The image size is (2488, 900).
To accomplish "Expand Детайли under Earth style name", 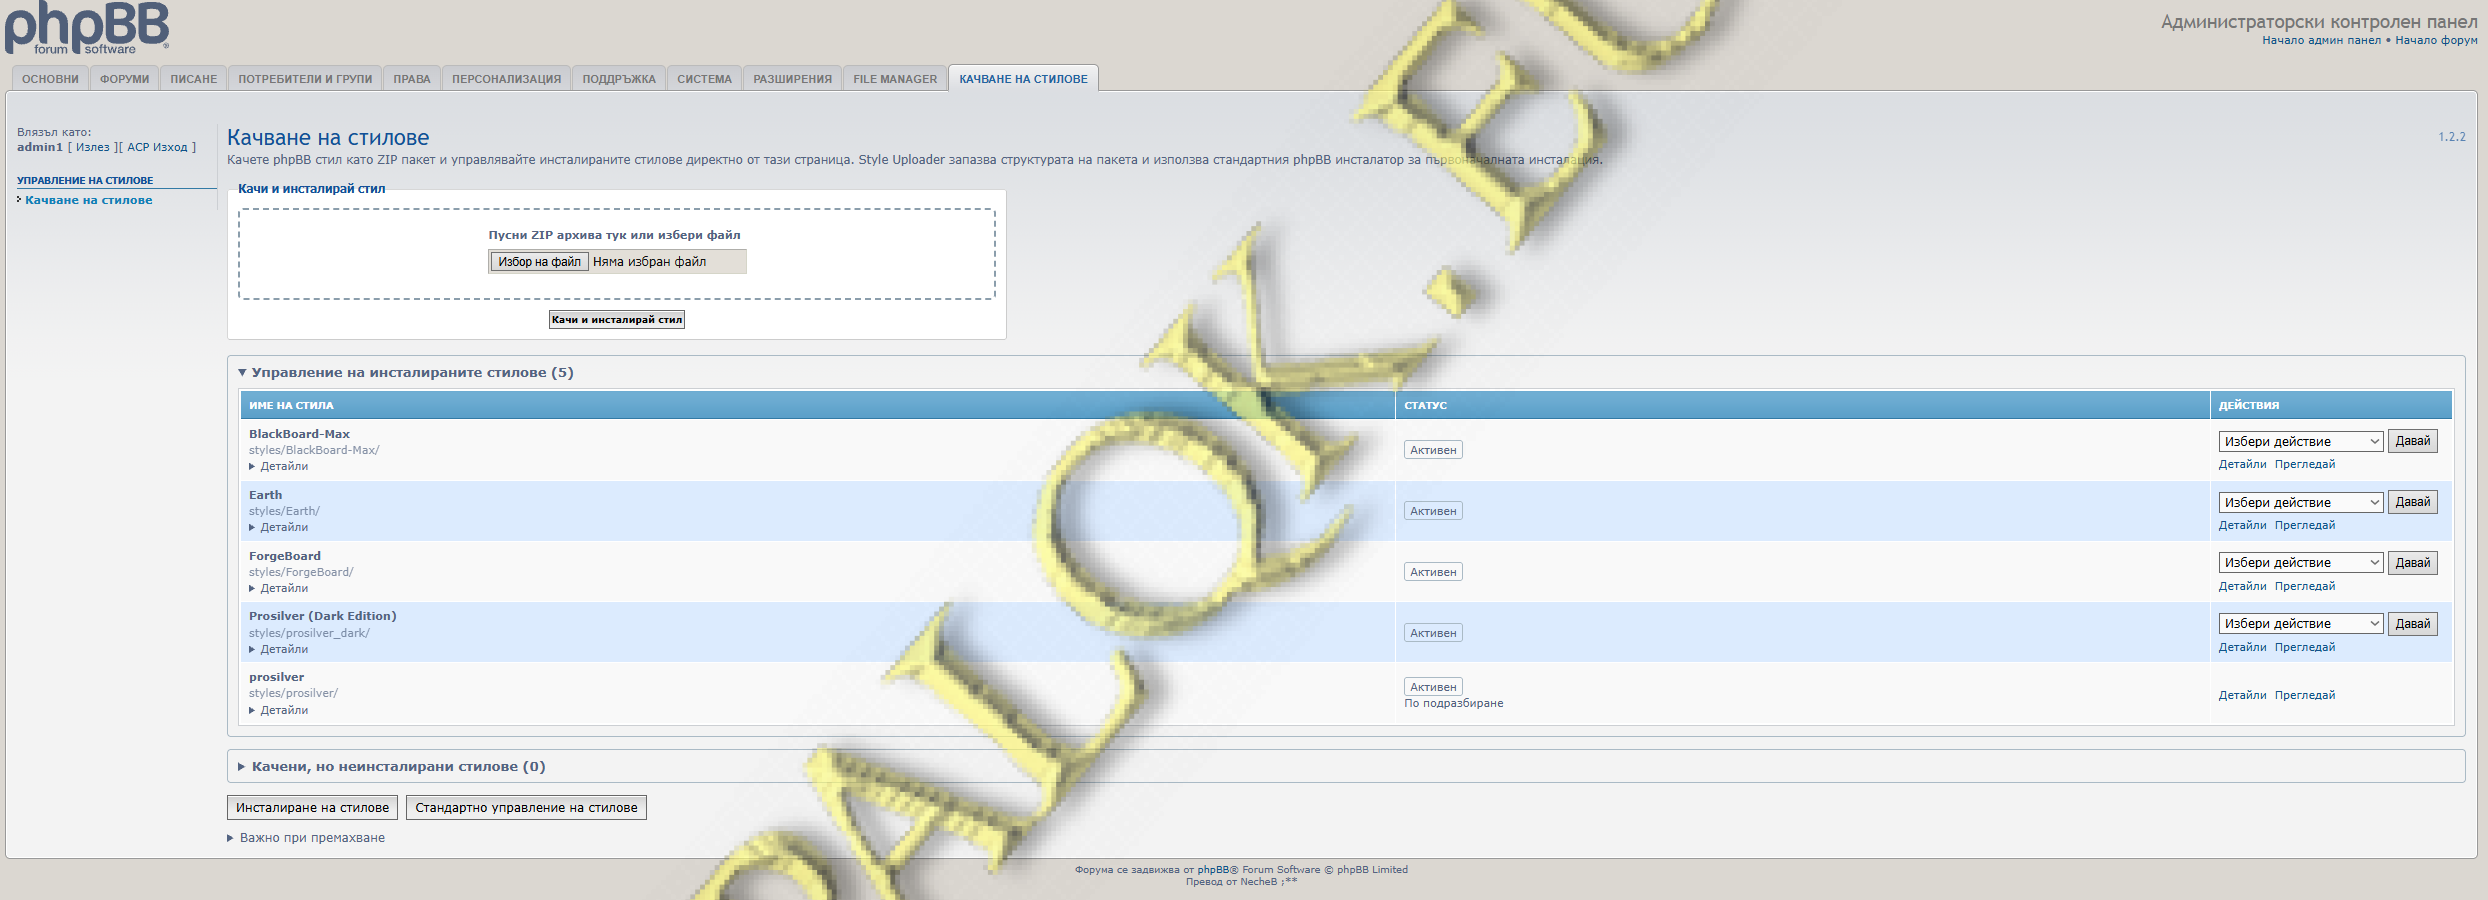I will click(279, 527).
